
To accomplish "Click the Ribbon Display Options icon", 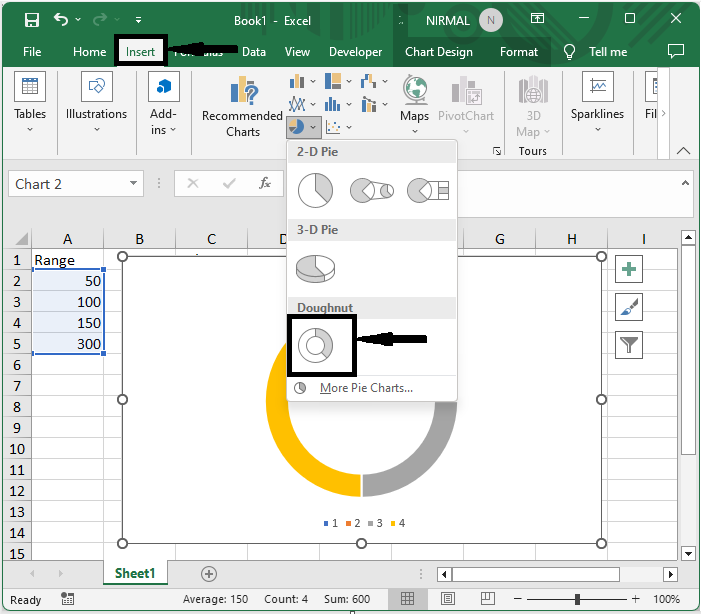I will coord(537,18).
